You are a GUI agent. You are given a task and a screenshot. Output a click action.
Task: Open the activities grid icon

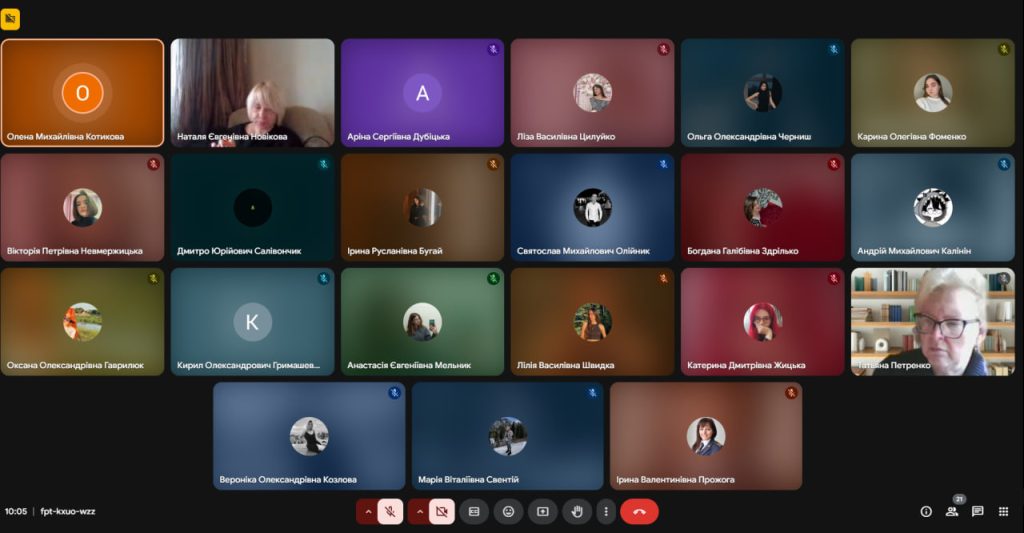(1003, 511)
